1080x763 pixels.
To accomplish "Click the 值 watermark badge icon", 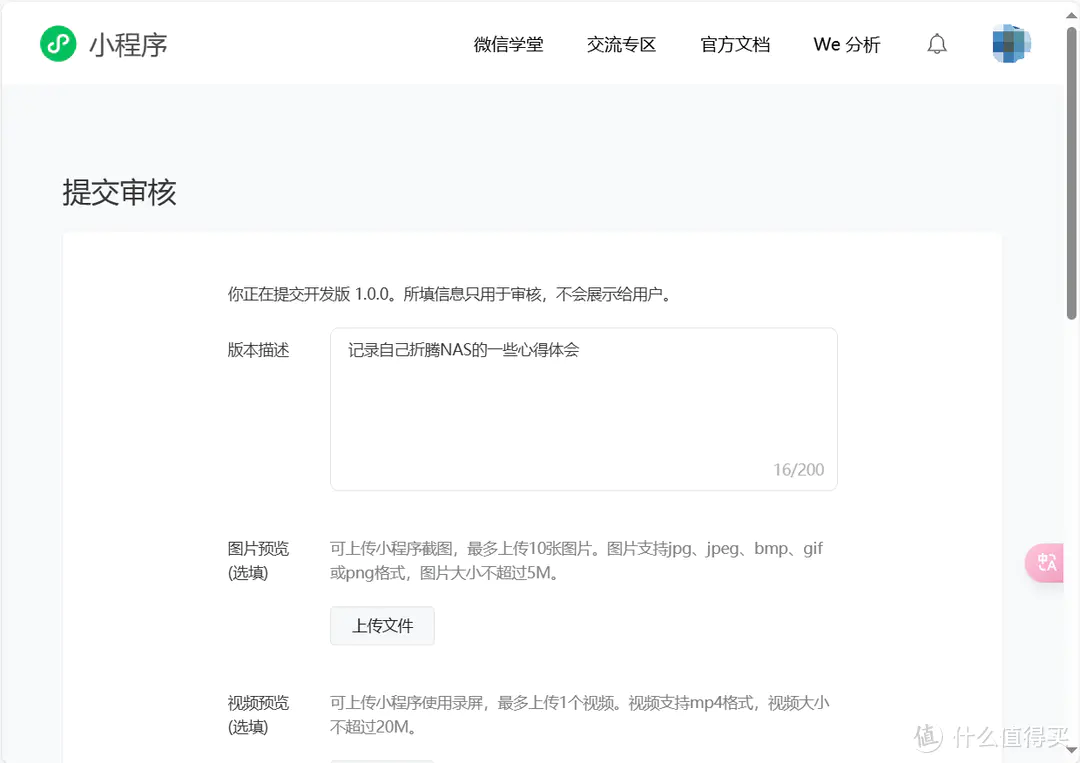I will click(928, 737).
